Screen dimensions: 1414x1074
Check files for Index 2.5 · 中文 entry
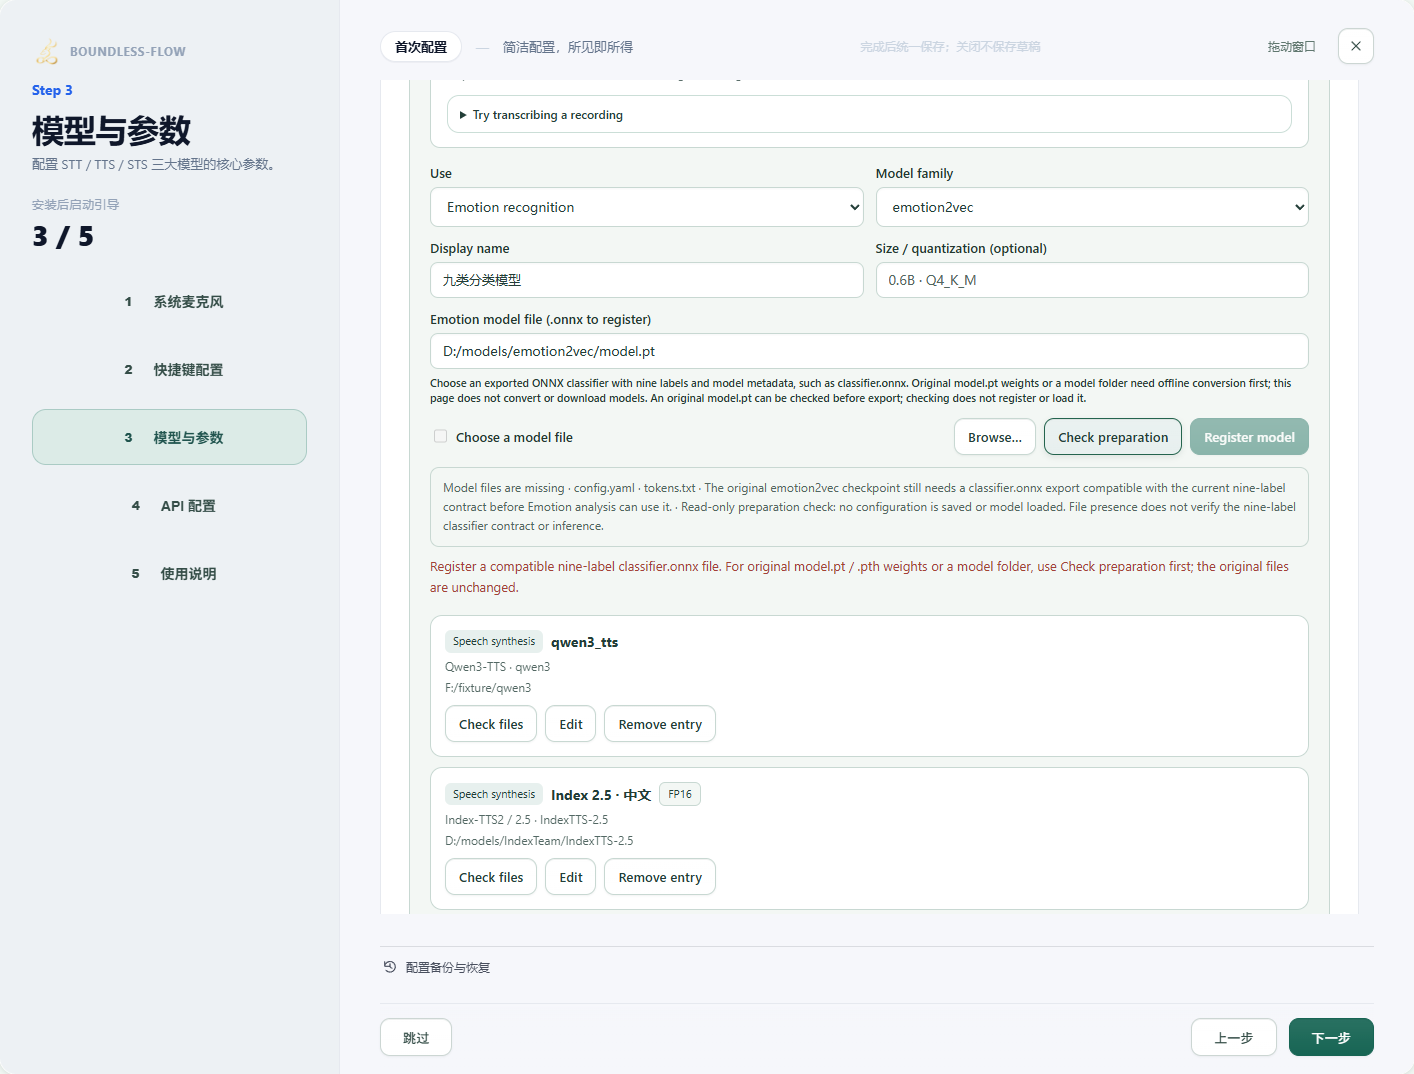[x=491, y=877]
